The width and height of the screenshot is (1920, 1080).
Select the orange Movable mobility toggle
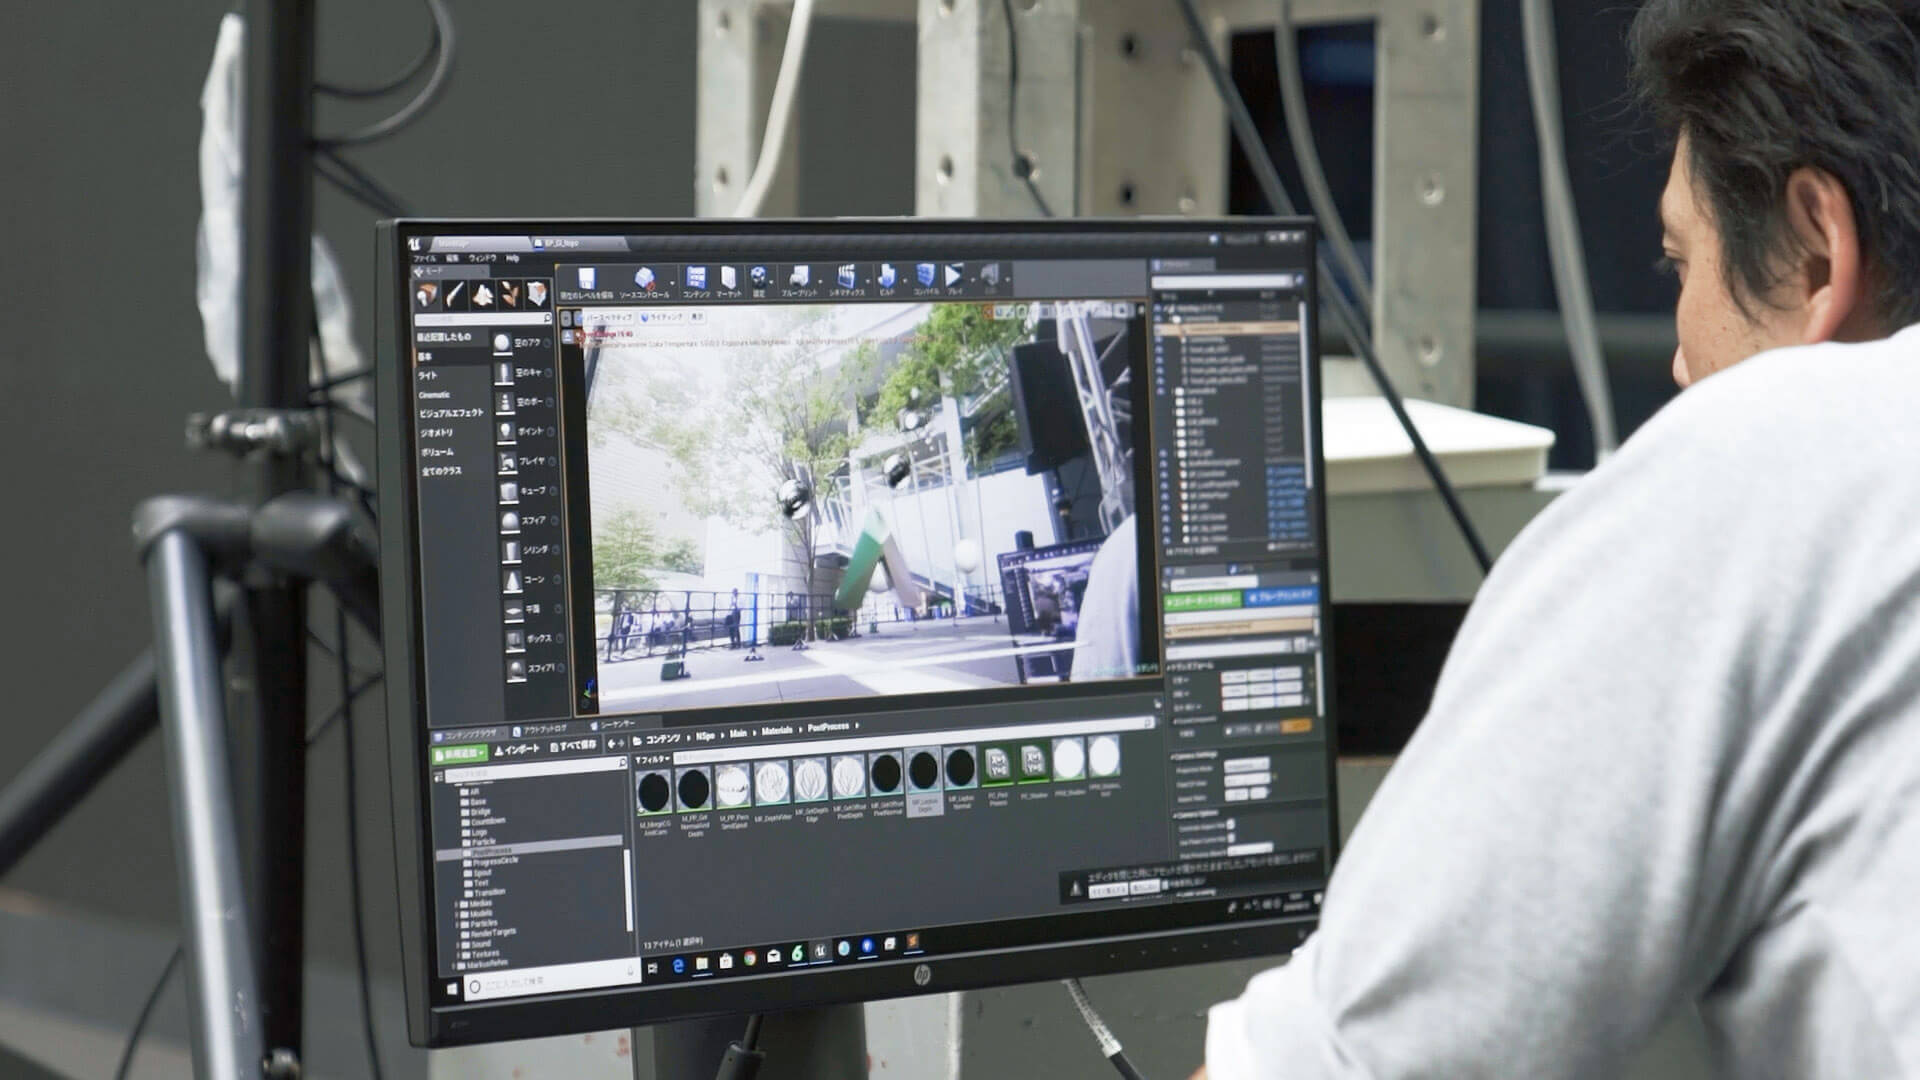(1296, 725)
